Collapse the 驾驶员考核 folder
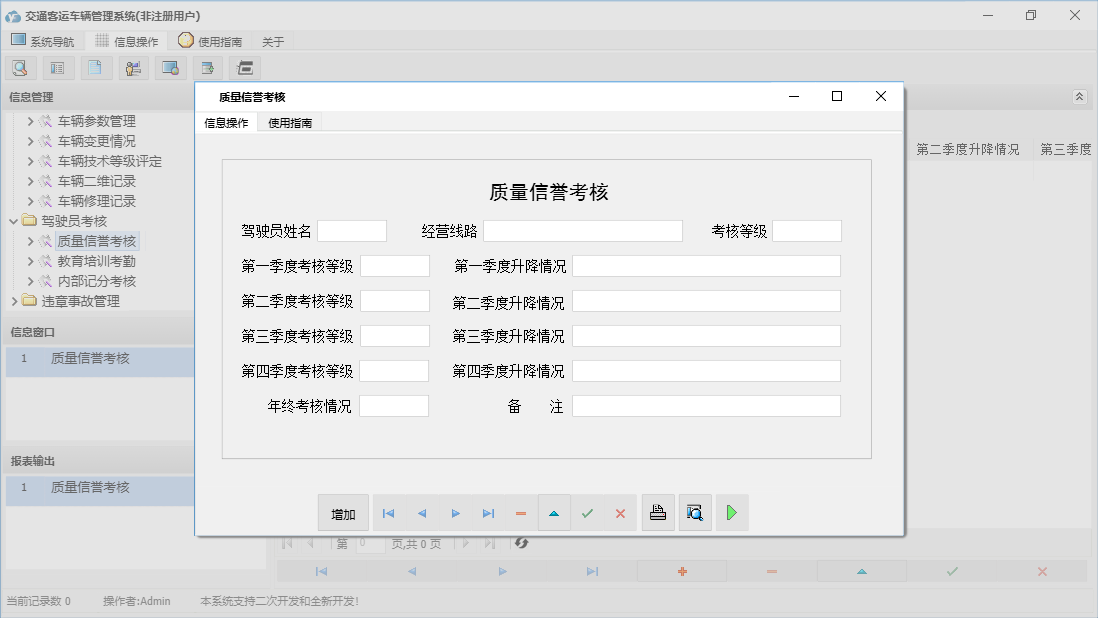This screenshot has width=1098, height=618. tap(12, 220)
